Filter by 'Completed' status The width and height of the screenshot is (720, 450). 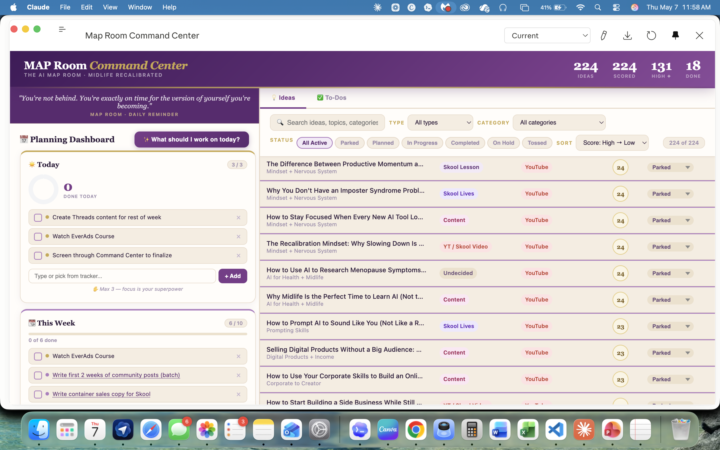(x=465, y=143)
